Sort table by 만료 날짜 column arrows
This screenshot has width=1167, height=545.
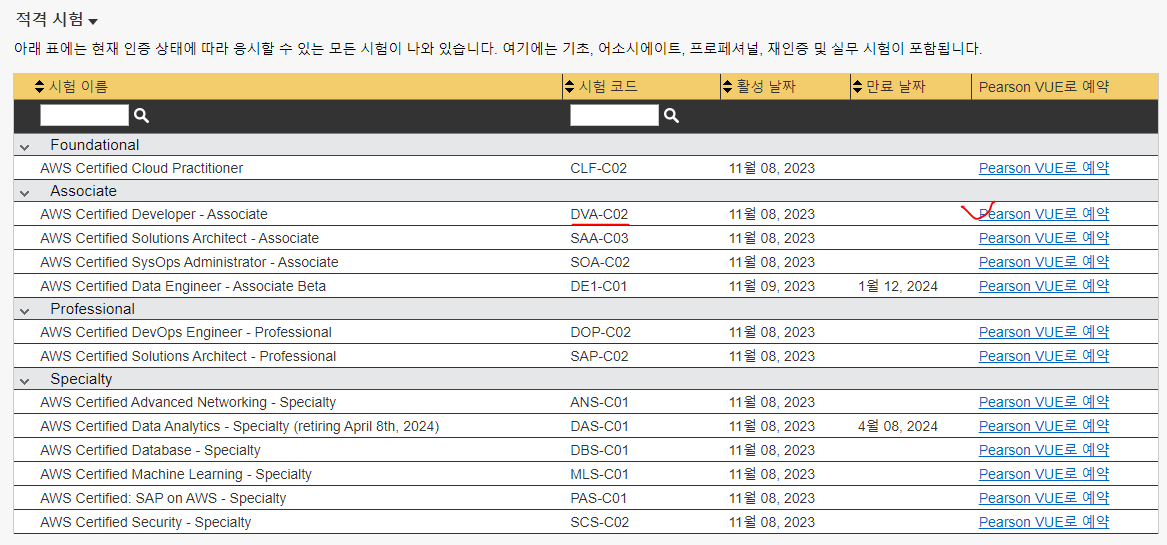pyautogui.click(x=857, y=87)
